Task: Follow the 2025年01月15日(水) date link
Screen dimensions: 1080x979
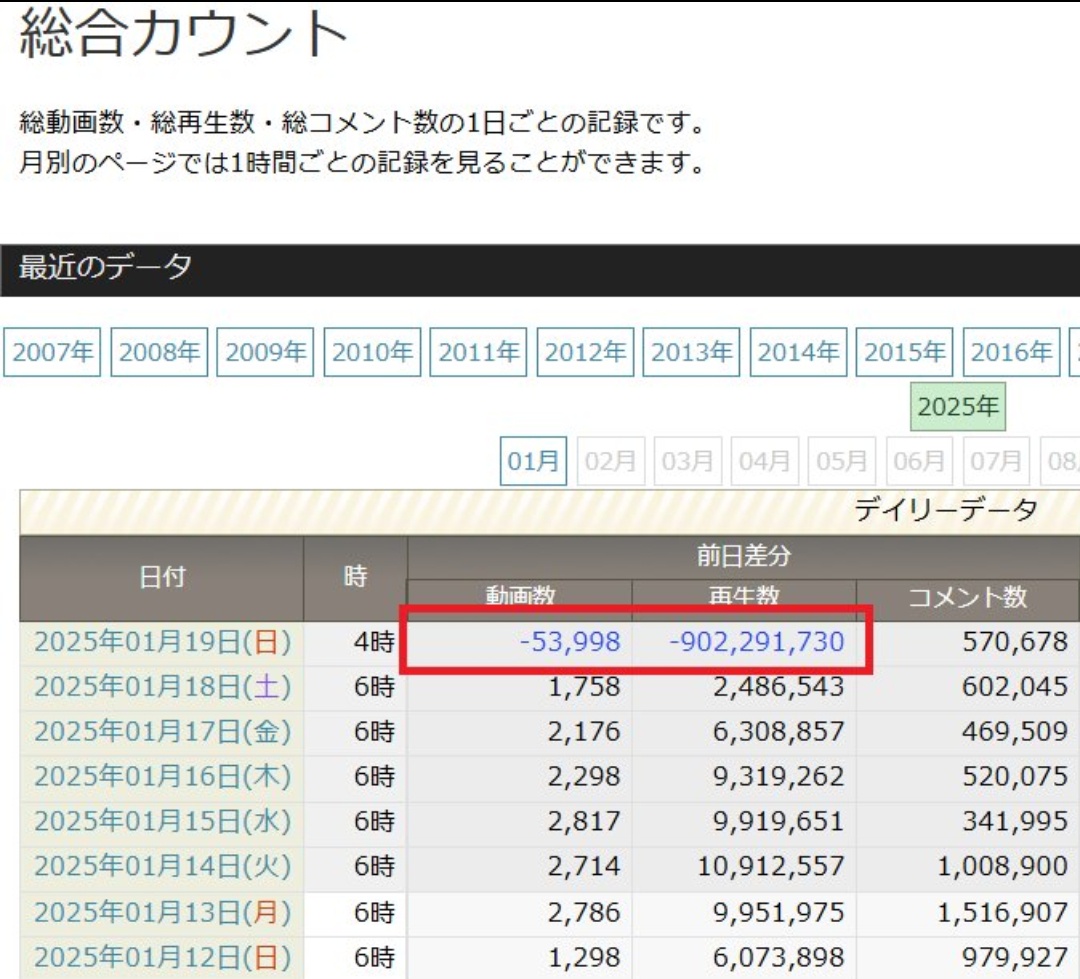Action: pyautogui.click(x=163, y=821)
